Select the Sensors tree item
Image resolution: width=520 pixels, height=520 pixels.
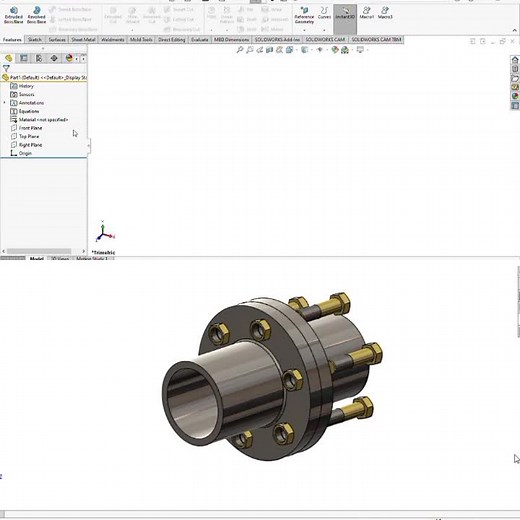(22, 94)
